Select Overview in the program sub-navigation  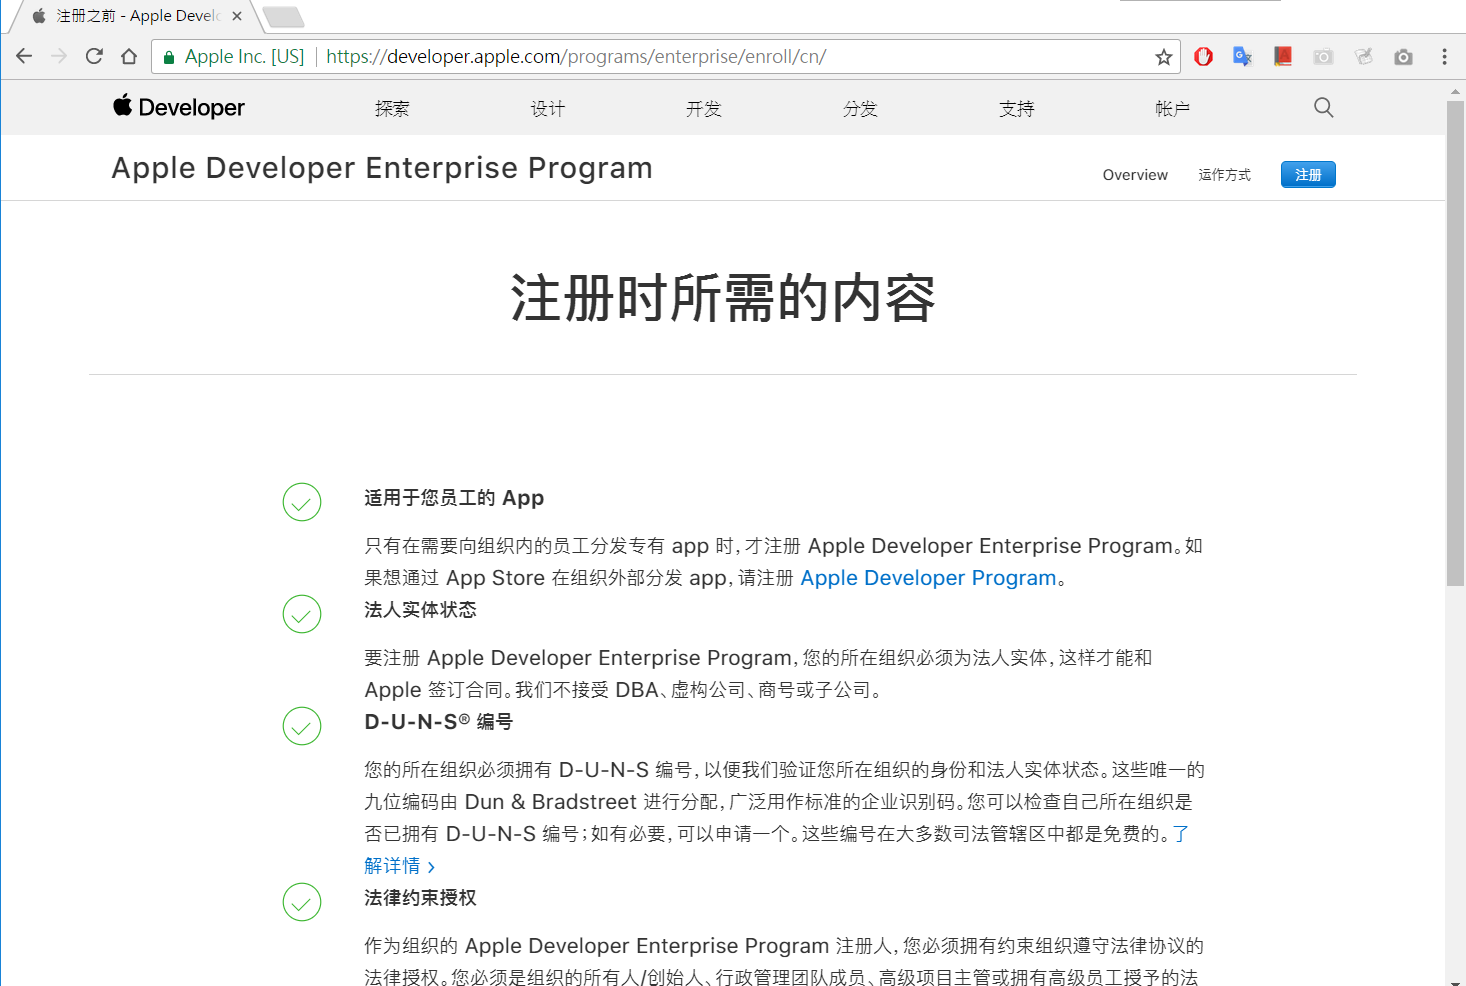(1134, 174)
